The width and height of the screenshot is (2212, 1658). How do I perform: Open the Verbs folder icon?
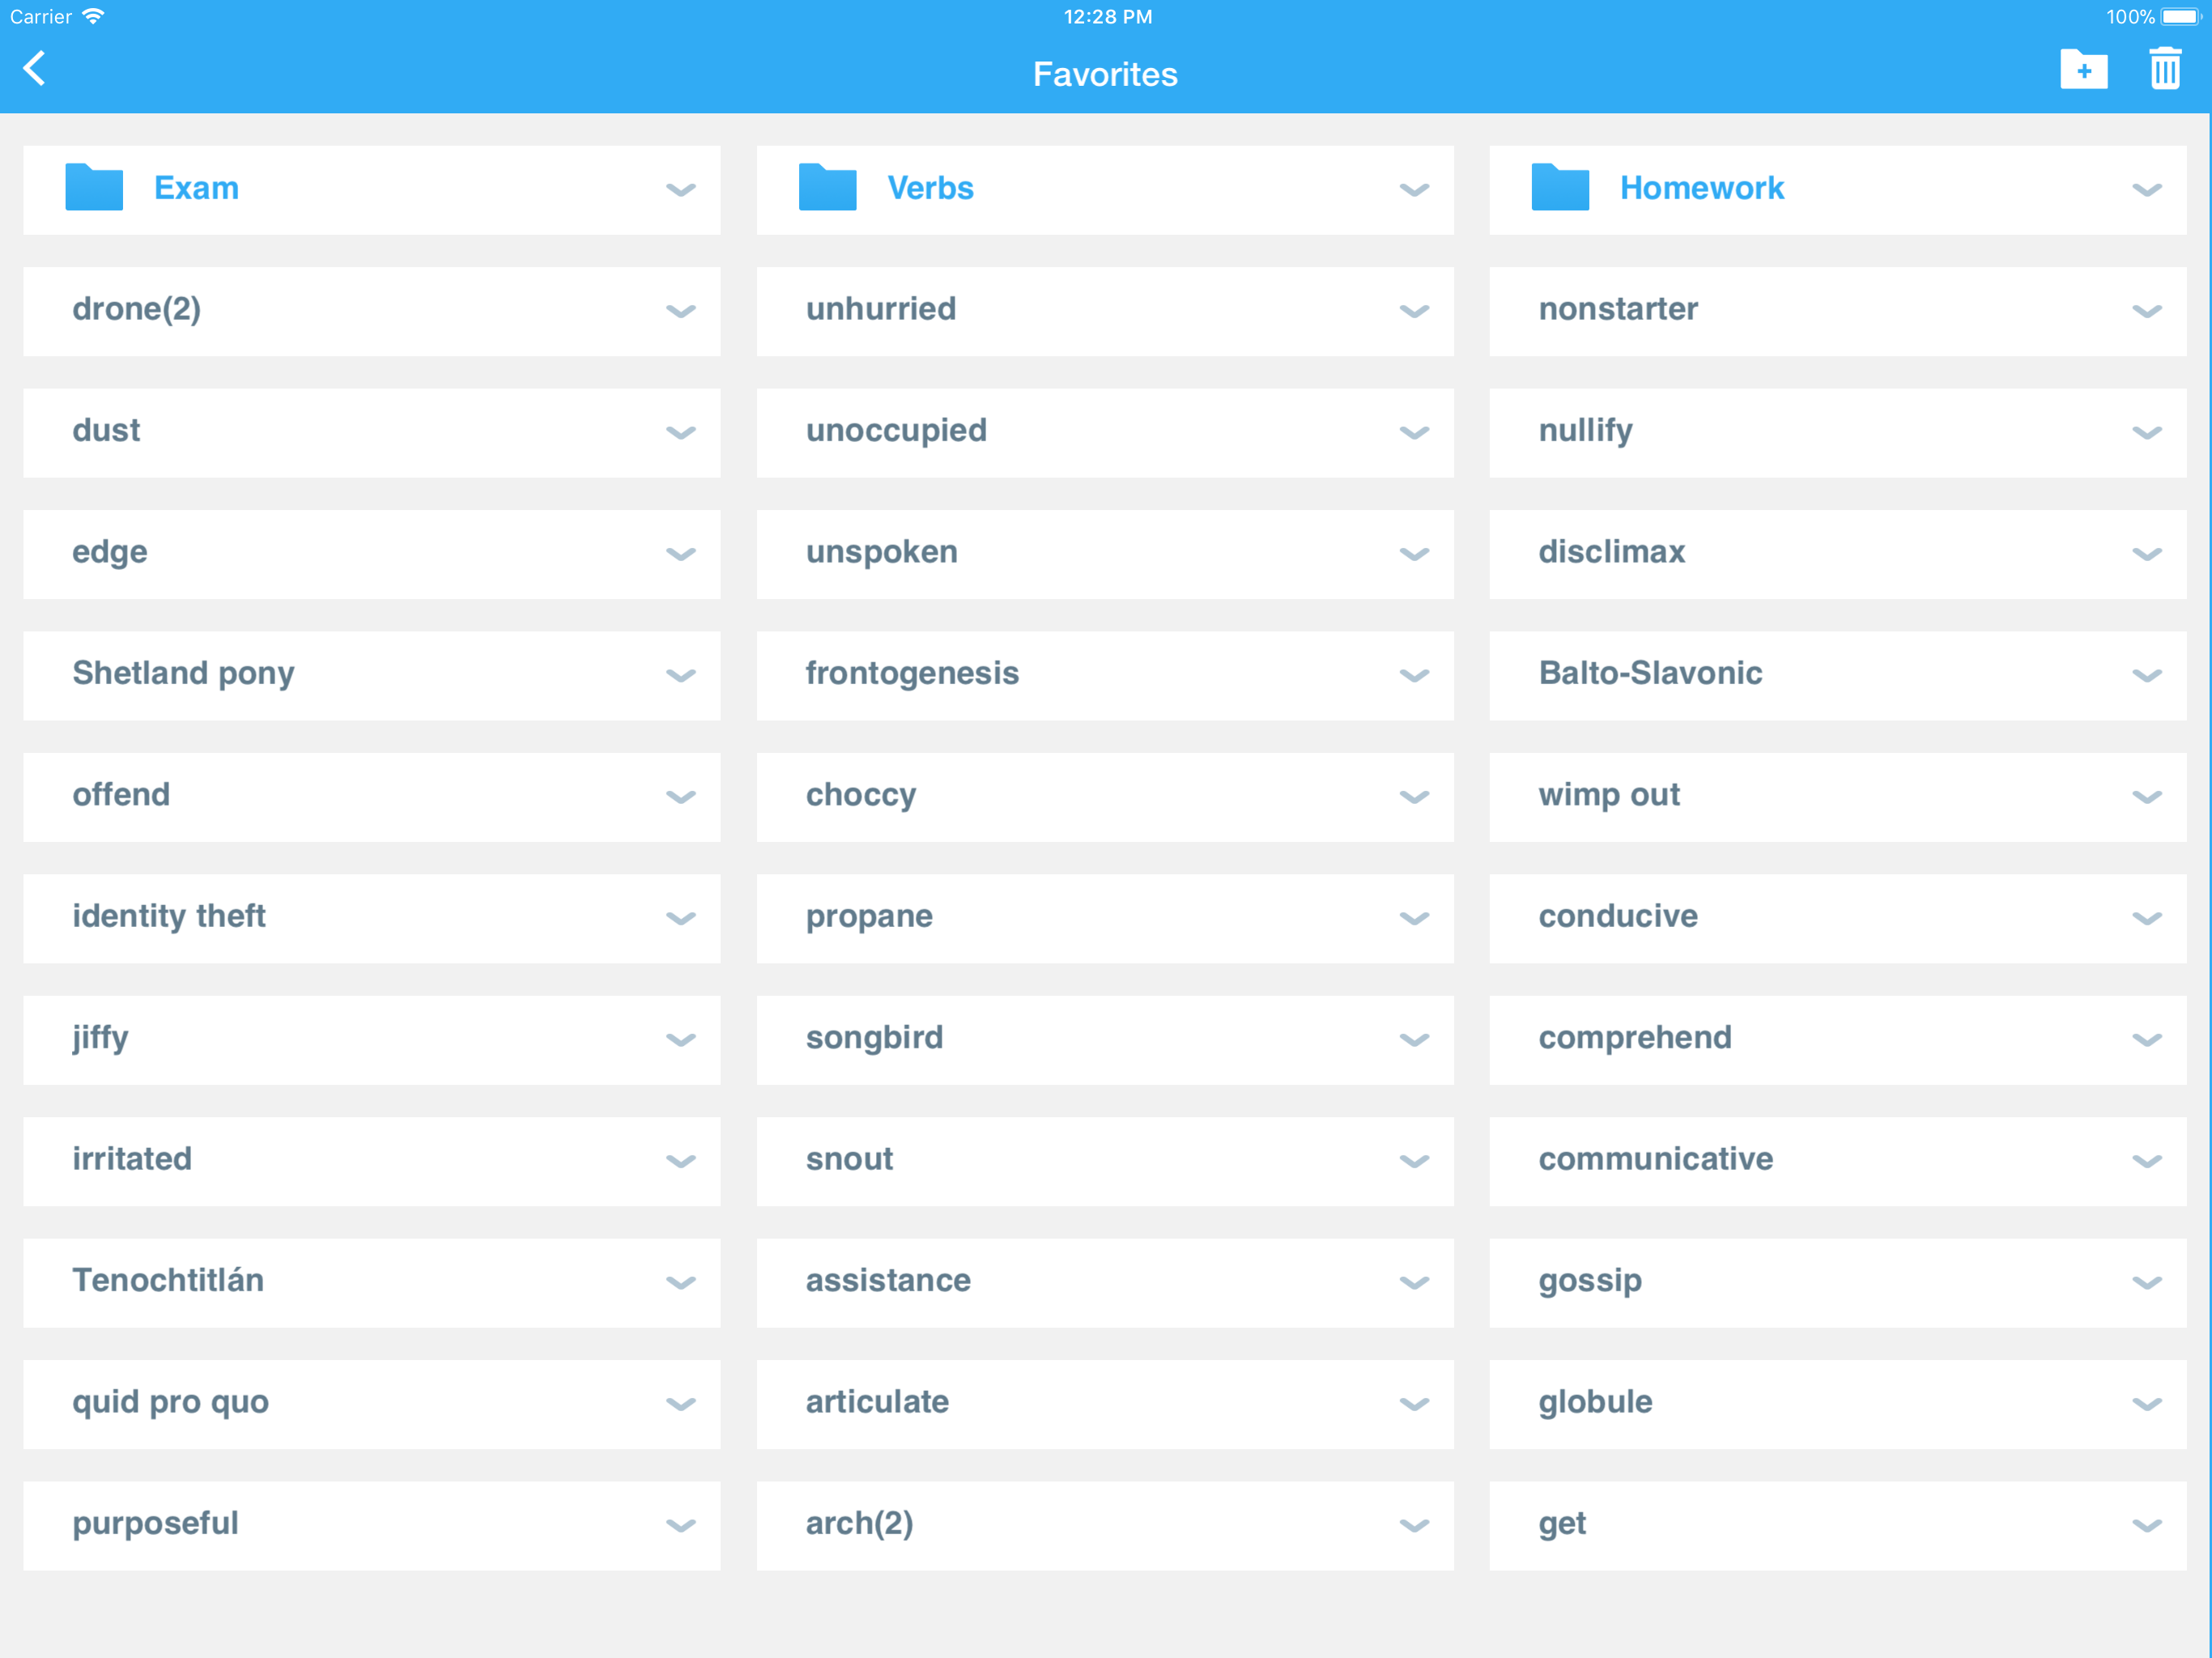pos(827,188)
